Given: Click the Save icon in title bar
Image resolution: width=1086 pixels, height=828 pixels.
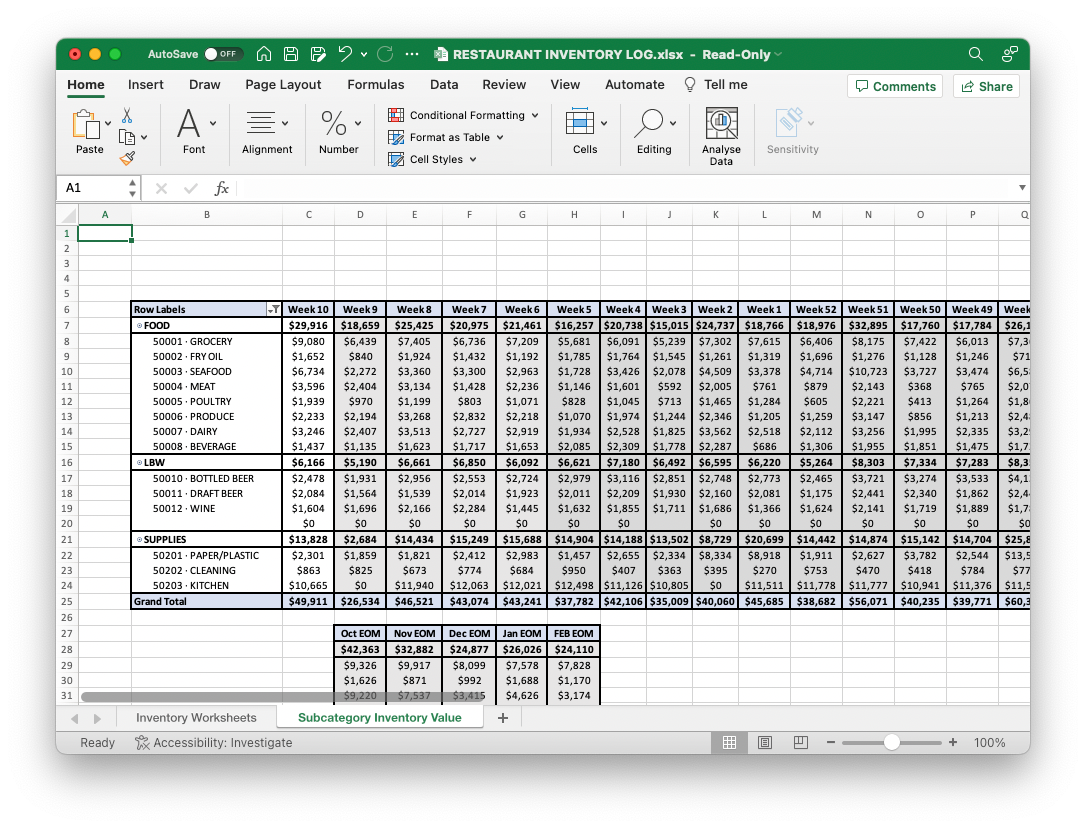Looking at the screenshot, I should pyautogui.click(x=291, y=54).
